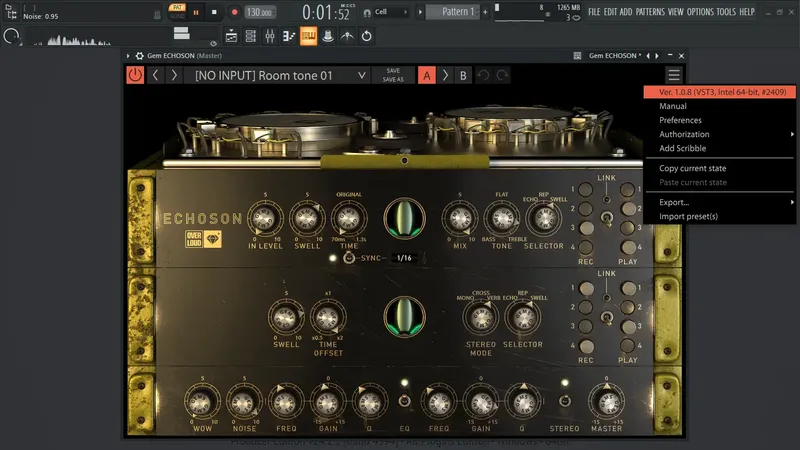Click the plugin undo arrow icon
The width and height of the screenshot is (800, 450).
point(483,76)
